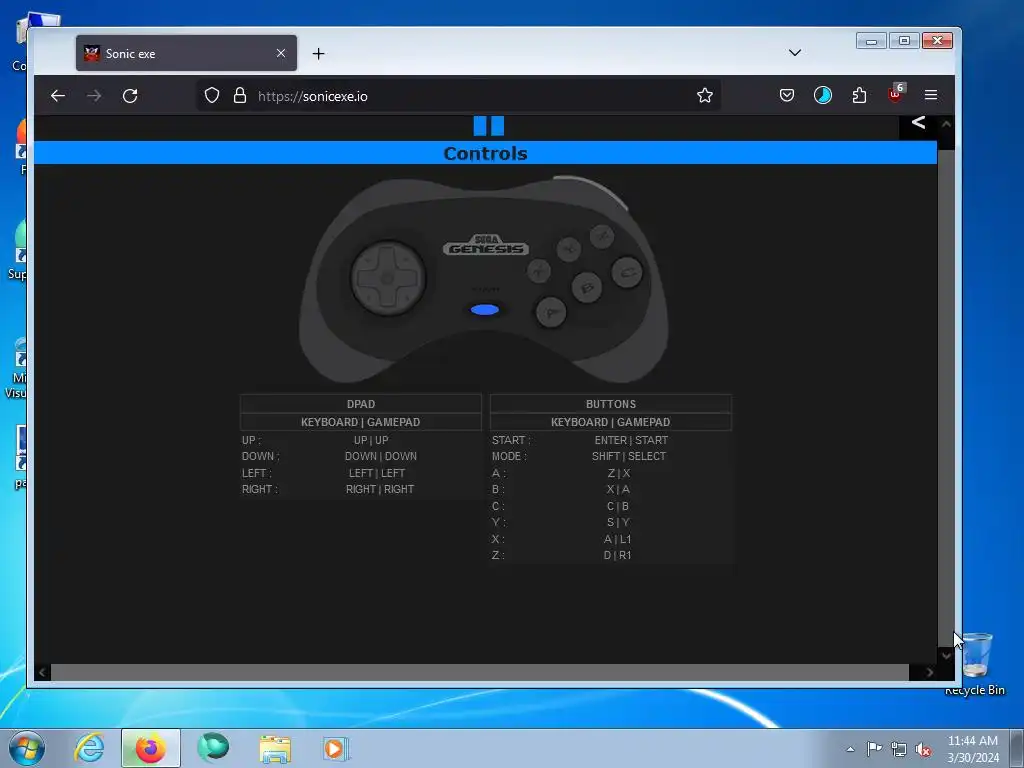Click the horizontal scrollbar left arrow
The height and width of the screenshot is (768, 1024).
(42, 672)
